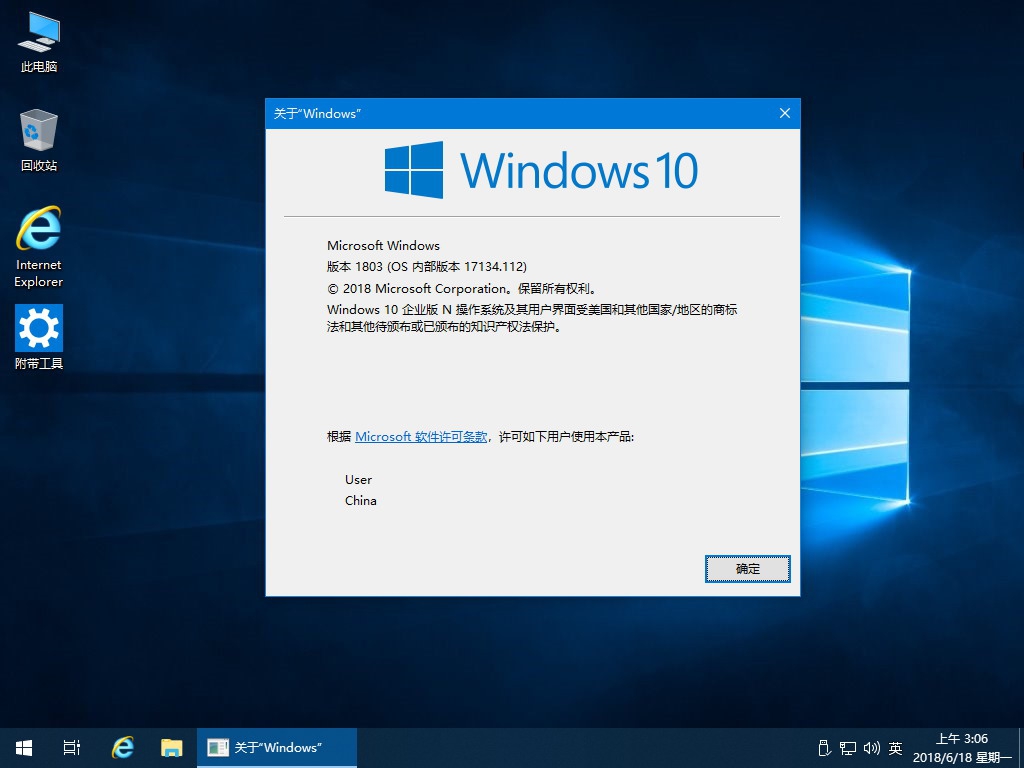
Task: Click the © 2018 Microsoft Corporation line
Action: 462,288
